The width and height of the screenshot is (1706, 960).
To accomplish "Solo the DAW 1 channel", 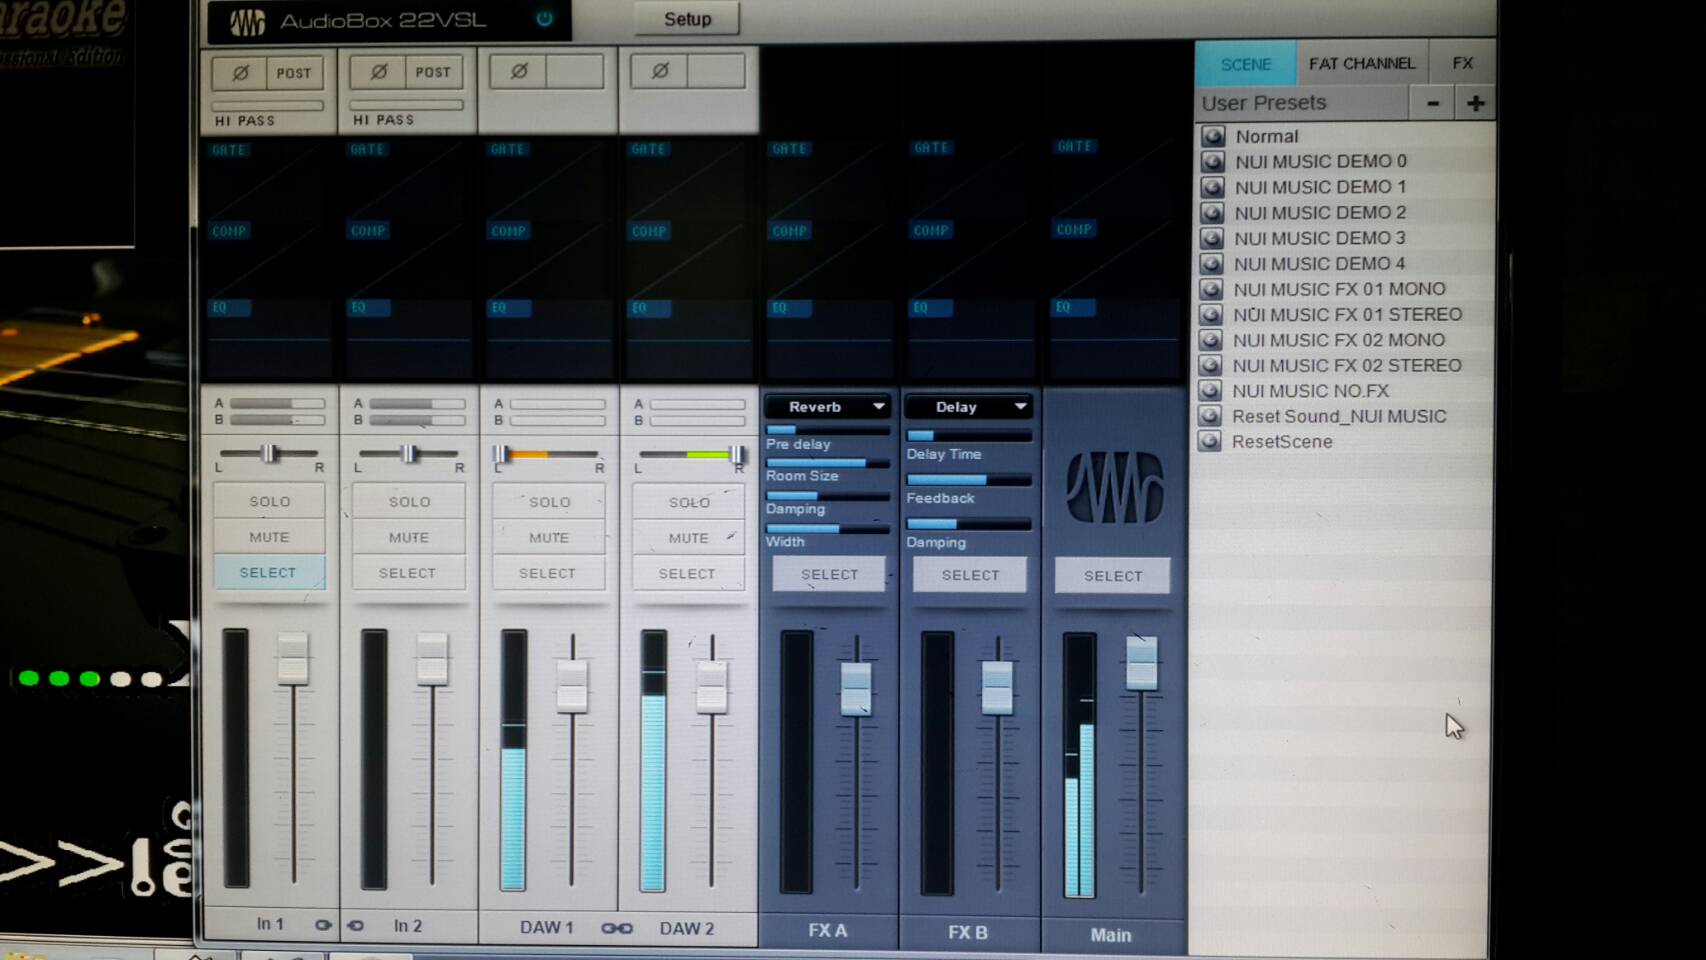I will tap(549, 502).
